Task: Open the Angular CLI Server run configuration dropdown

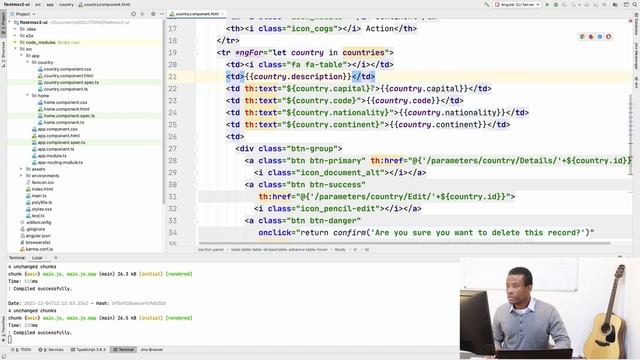Action: pos(517,4)
